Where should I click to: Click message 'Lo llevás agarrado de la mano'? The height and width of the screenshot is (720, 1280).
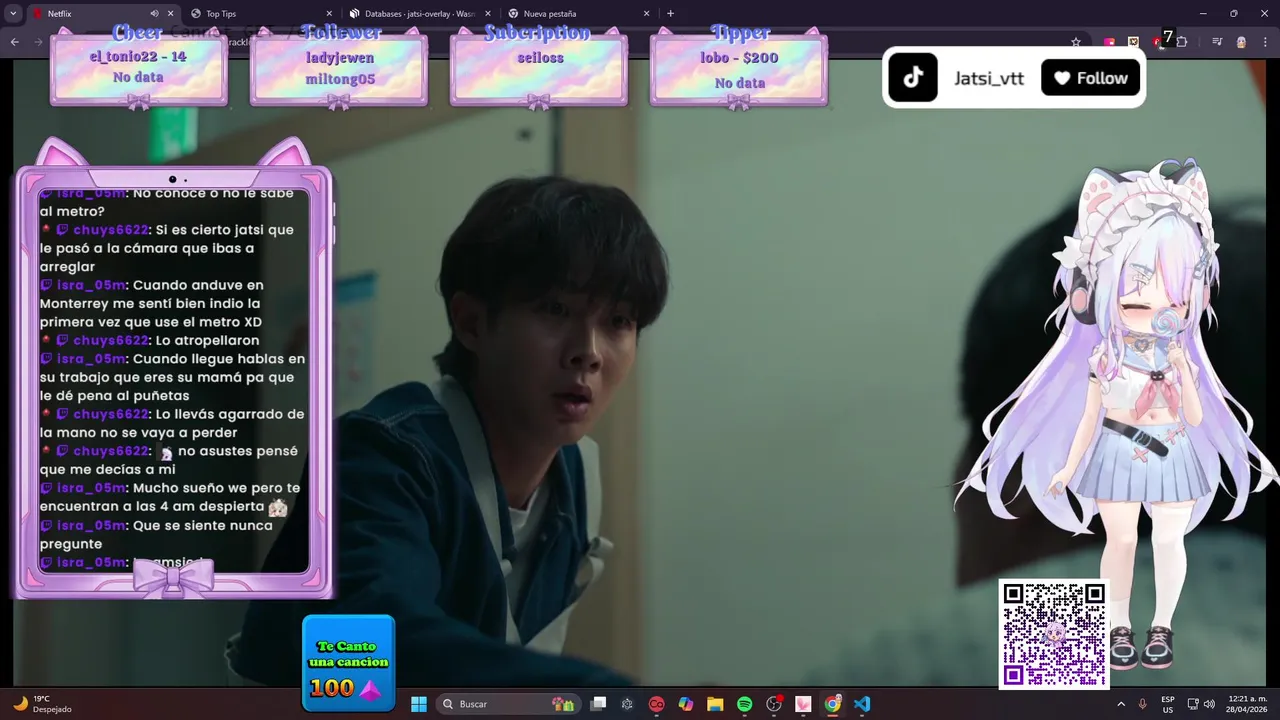[172, 423]
